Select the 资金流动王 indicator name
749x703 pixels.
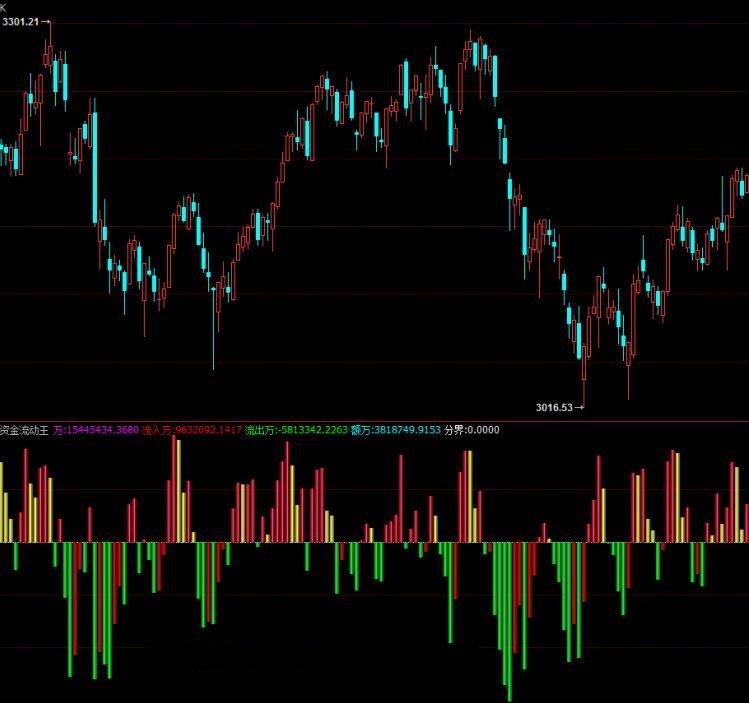(x=24, y=430)
